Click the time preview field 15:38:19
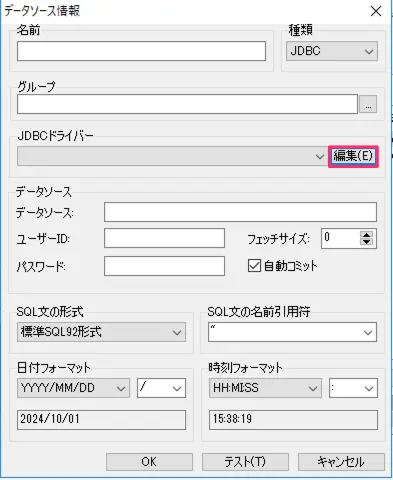Image resolution: width=393 pixels, height=480 pixels. pos(293,420)
